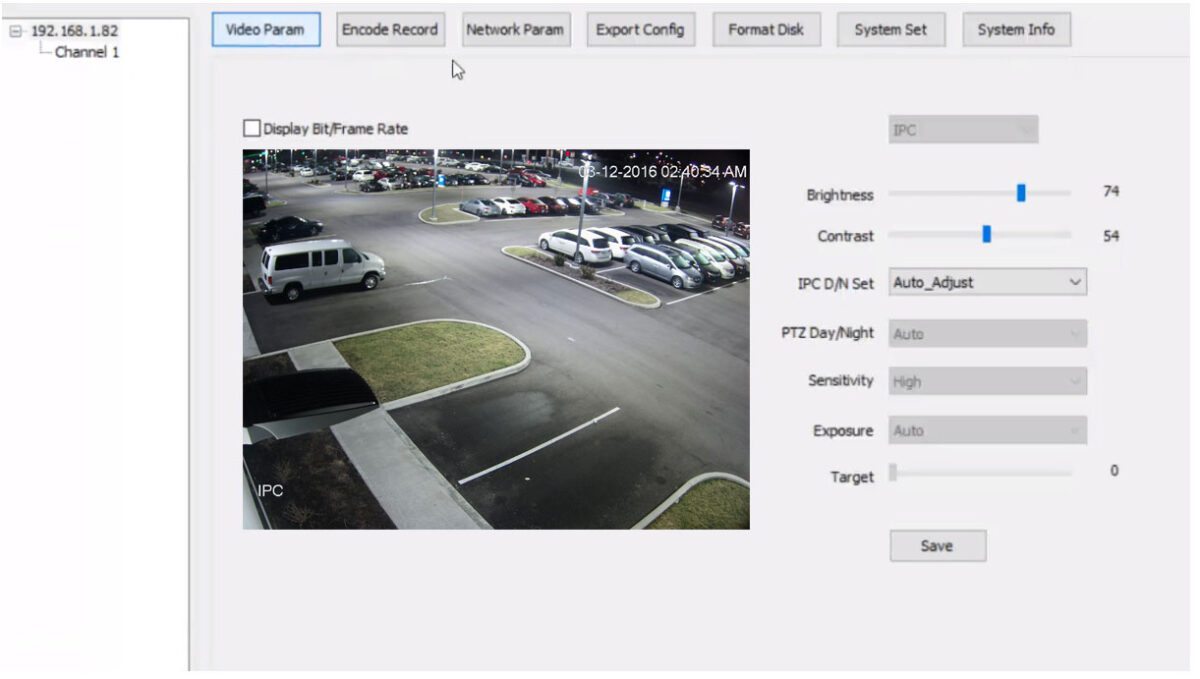Click the Export Config button
1200x679 pixels.
click(640, 29)
